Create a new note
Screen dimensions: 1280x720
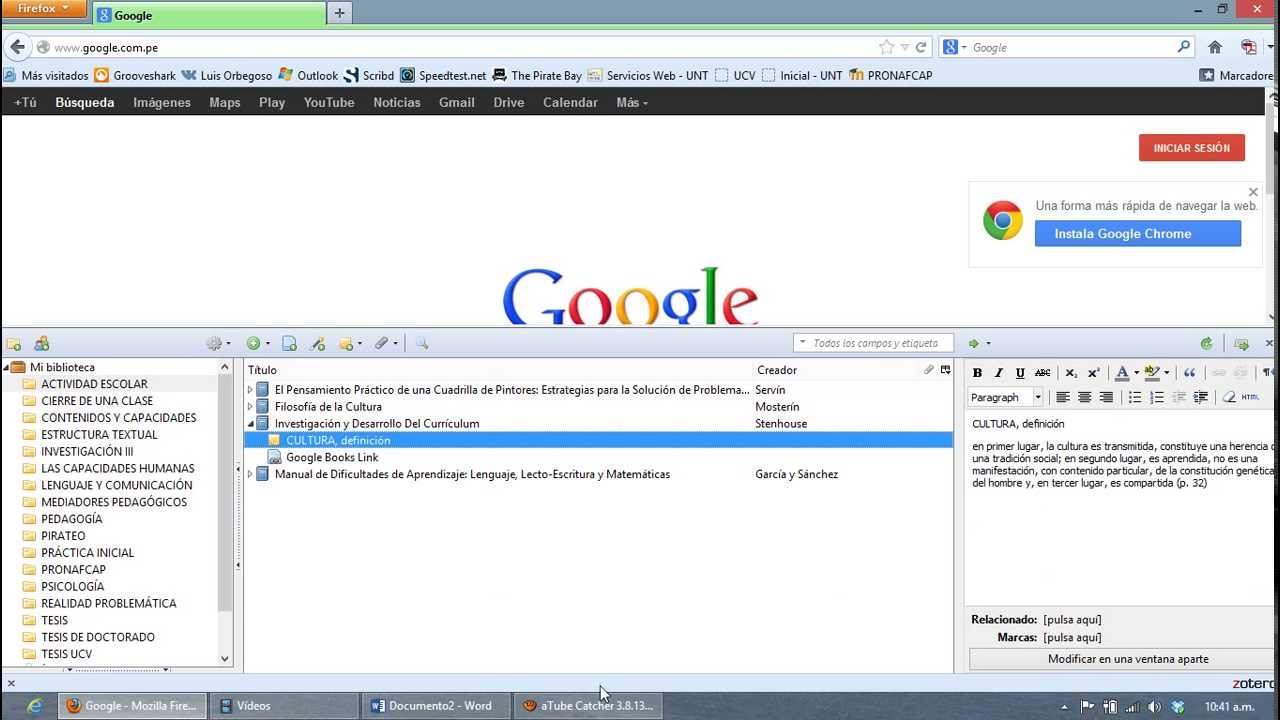point(349,343)
